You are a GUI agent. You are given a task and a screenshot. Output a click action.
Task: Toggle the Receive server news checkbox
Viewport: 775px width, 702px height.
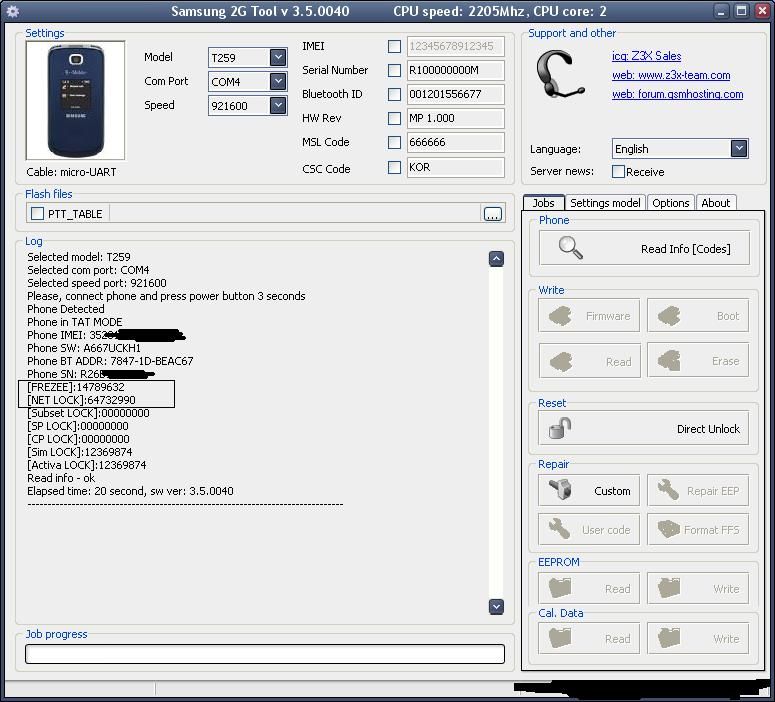[618, 172]
